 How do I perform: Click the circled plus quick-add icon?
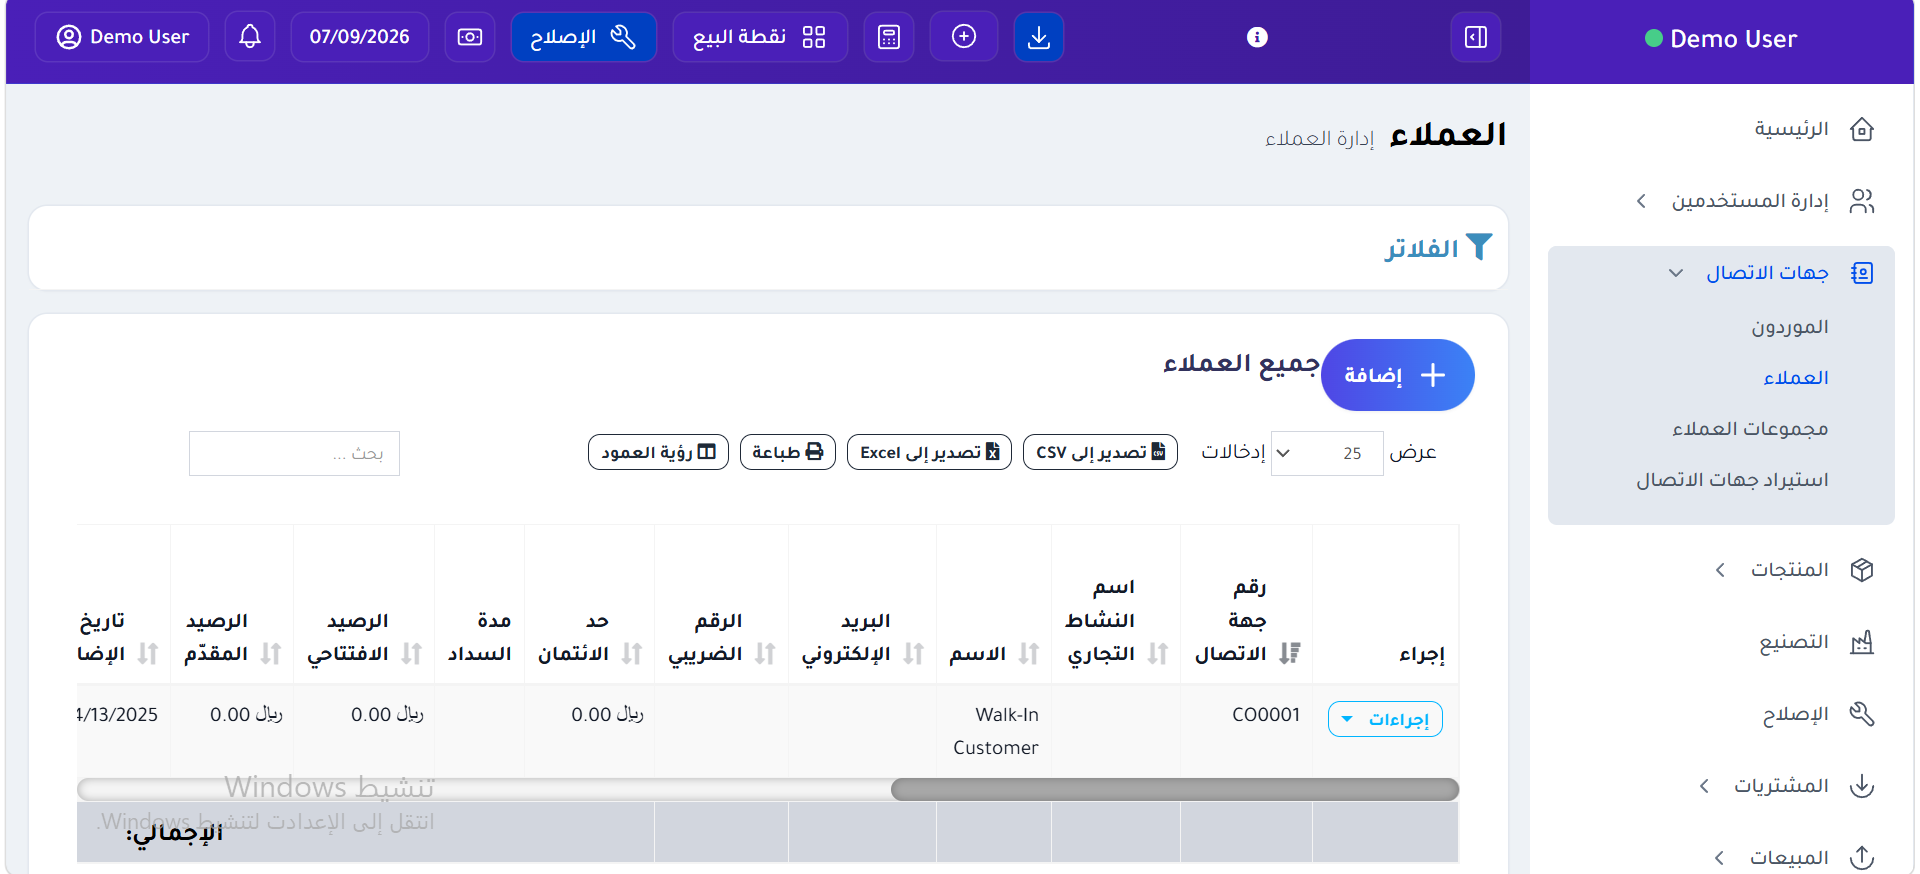pos(964,37)
